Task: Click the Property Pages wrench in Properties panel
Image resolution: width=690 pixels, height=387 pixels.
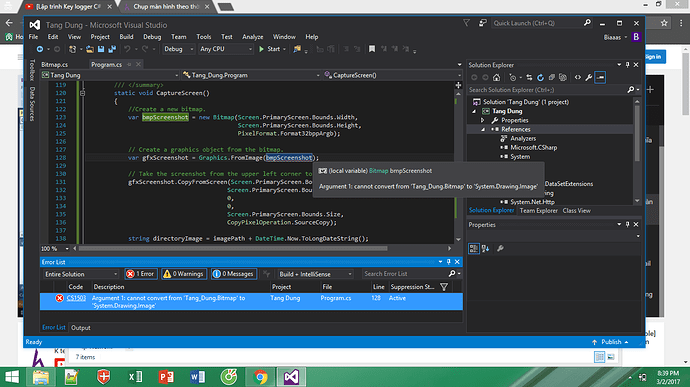Action: pyautogui.click(x=500, y=249)
